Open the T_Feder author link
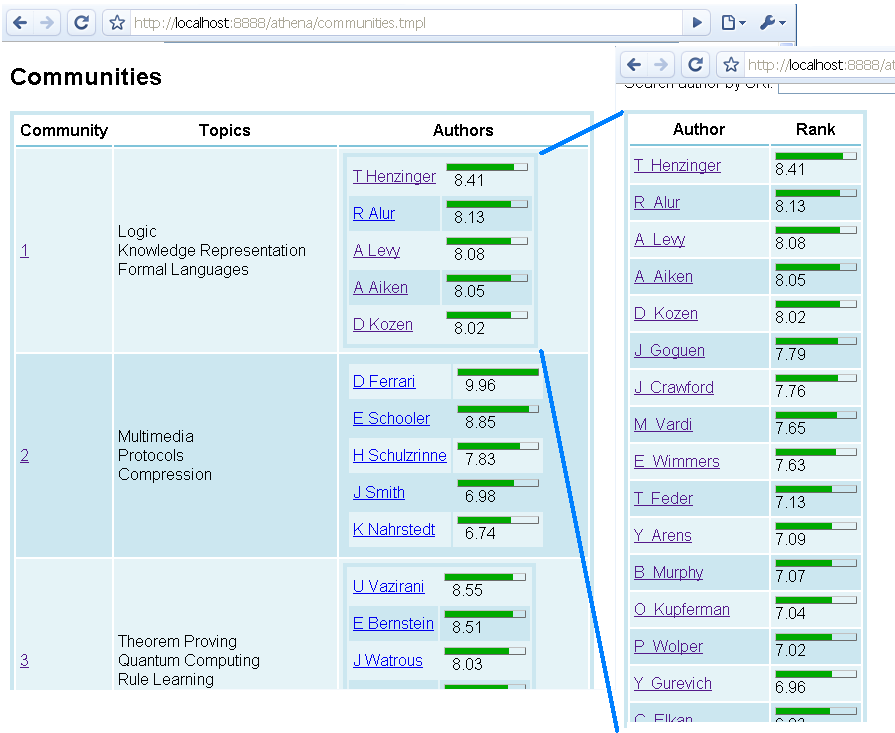The height and width of the screenshot is (733, 895). [x=663, y=498]
